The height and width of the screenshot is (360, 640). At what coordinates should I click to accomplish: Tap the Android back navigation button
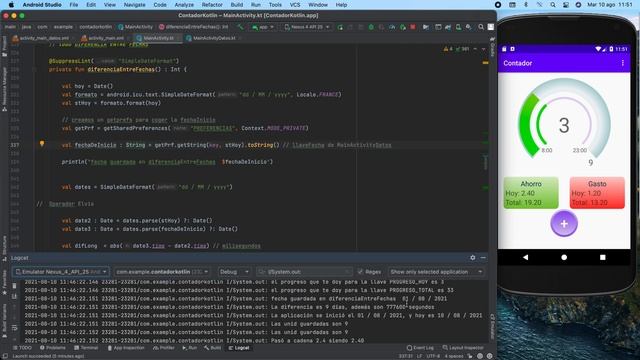[x=525, y=257]
